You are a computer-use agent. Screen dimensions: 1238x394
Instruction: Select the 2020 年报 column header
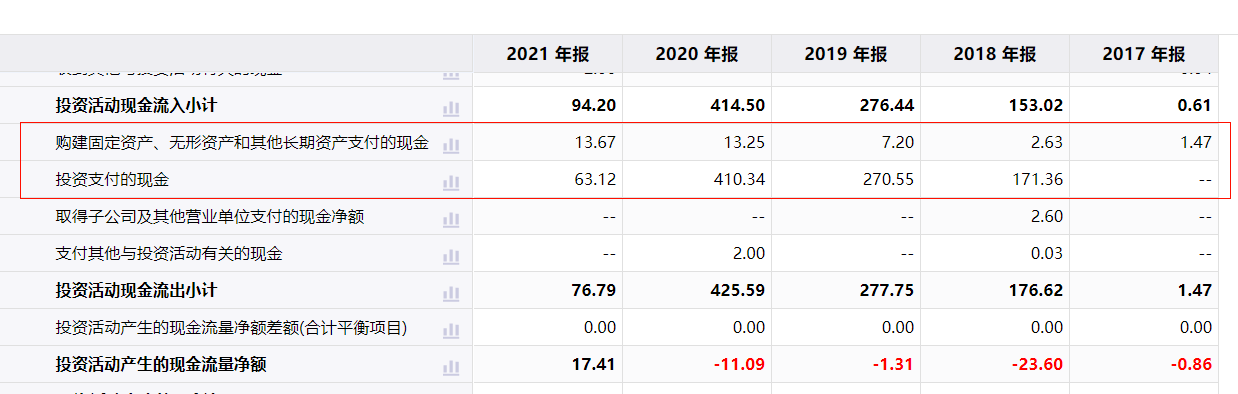697,54
